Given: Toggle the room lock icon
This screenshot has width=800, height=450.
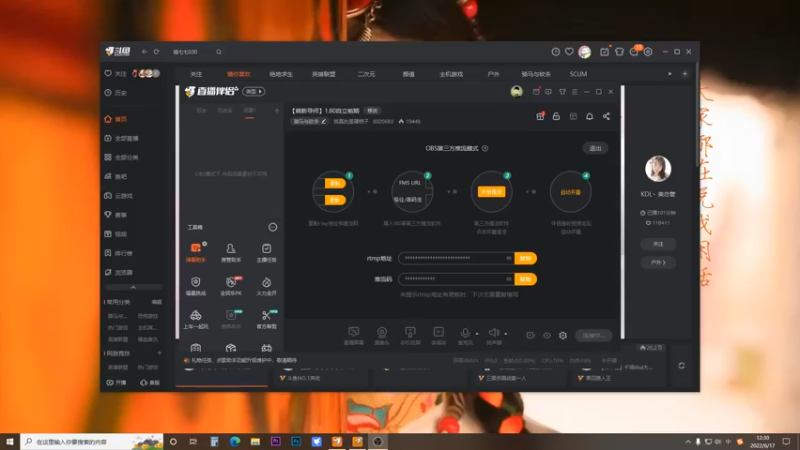Looking at the screenshot, I should [556, 116].
